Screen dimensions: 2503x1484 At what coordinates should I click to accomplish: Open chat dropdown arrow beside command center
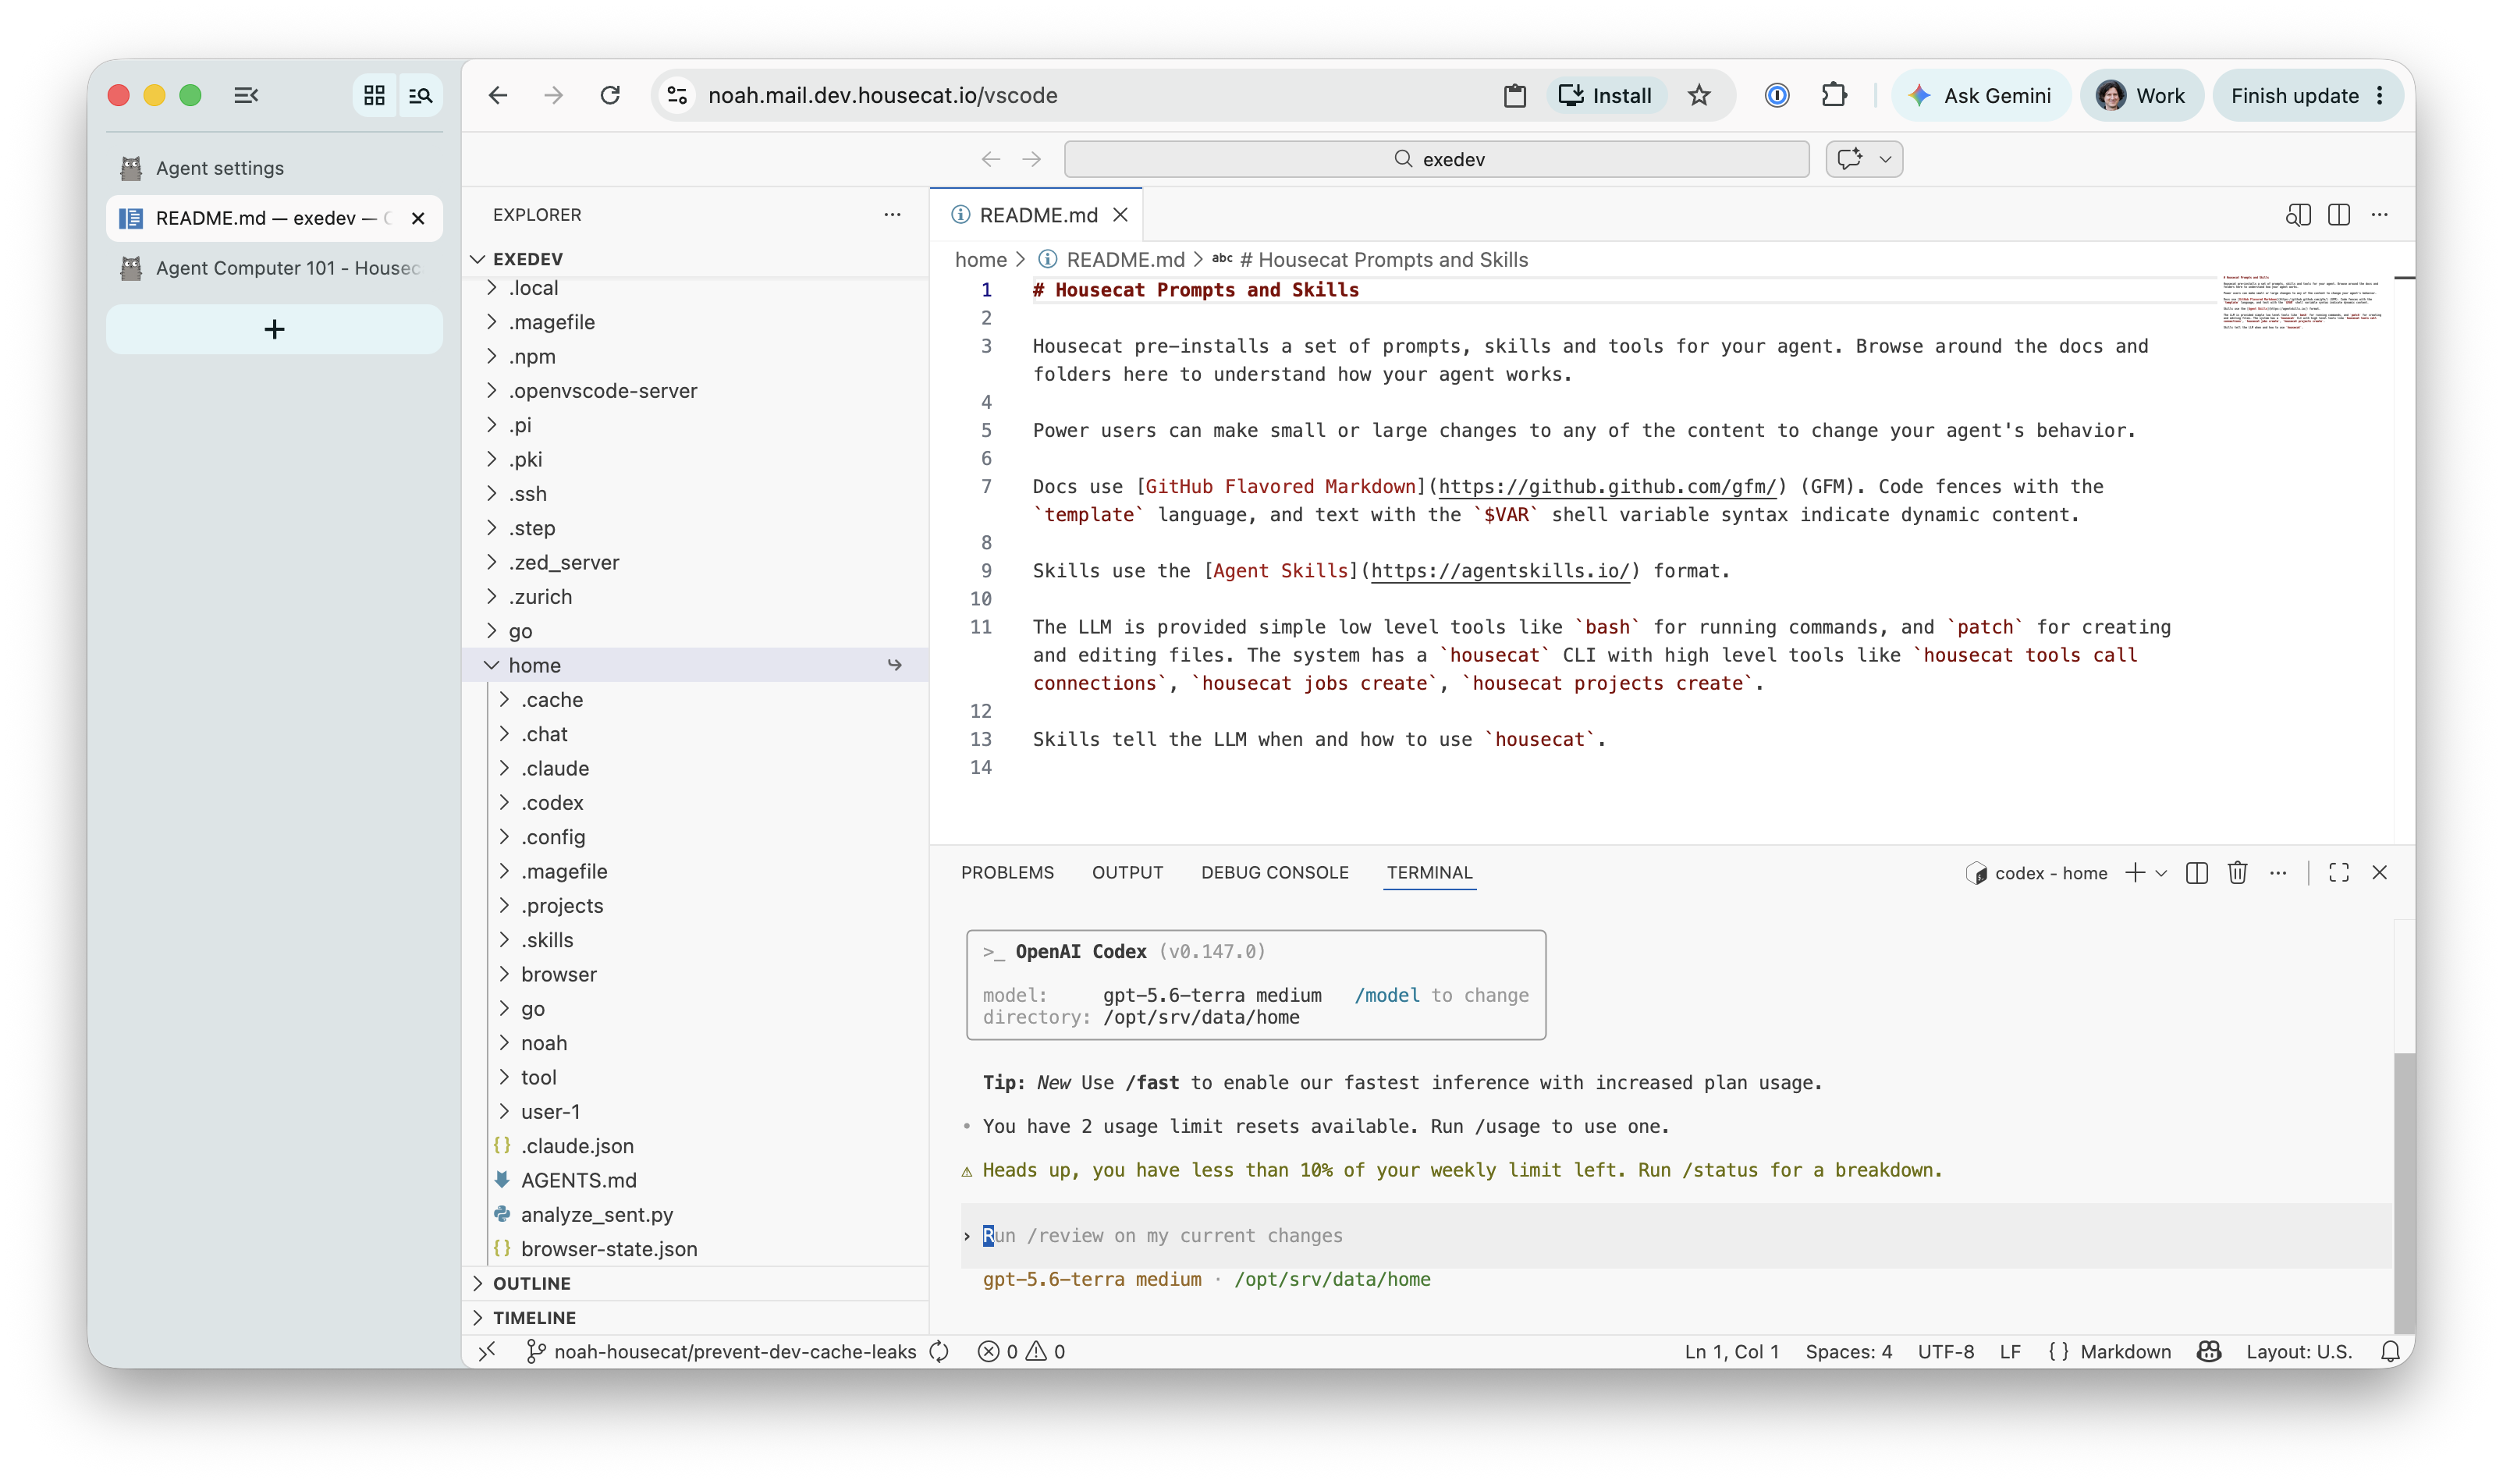(x=1885, y=159)
